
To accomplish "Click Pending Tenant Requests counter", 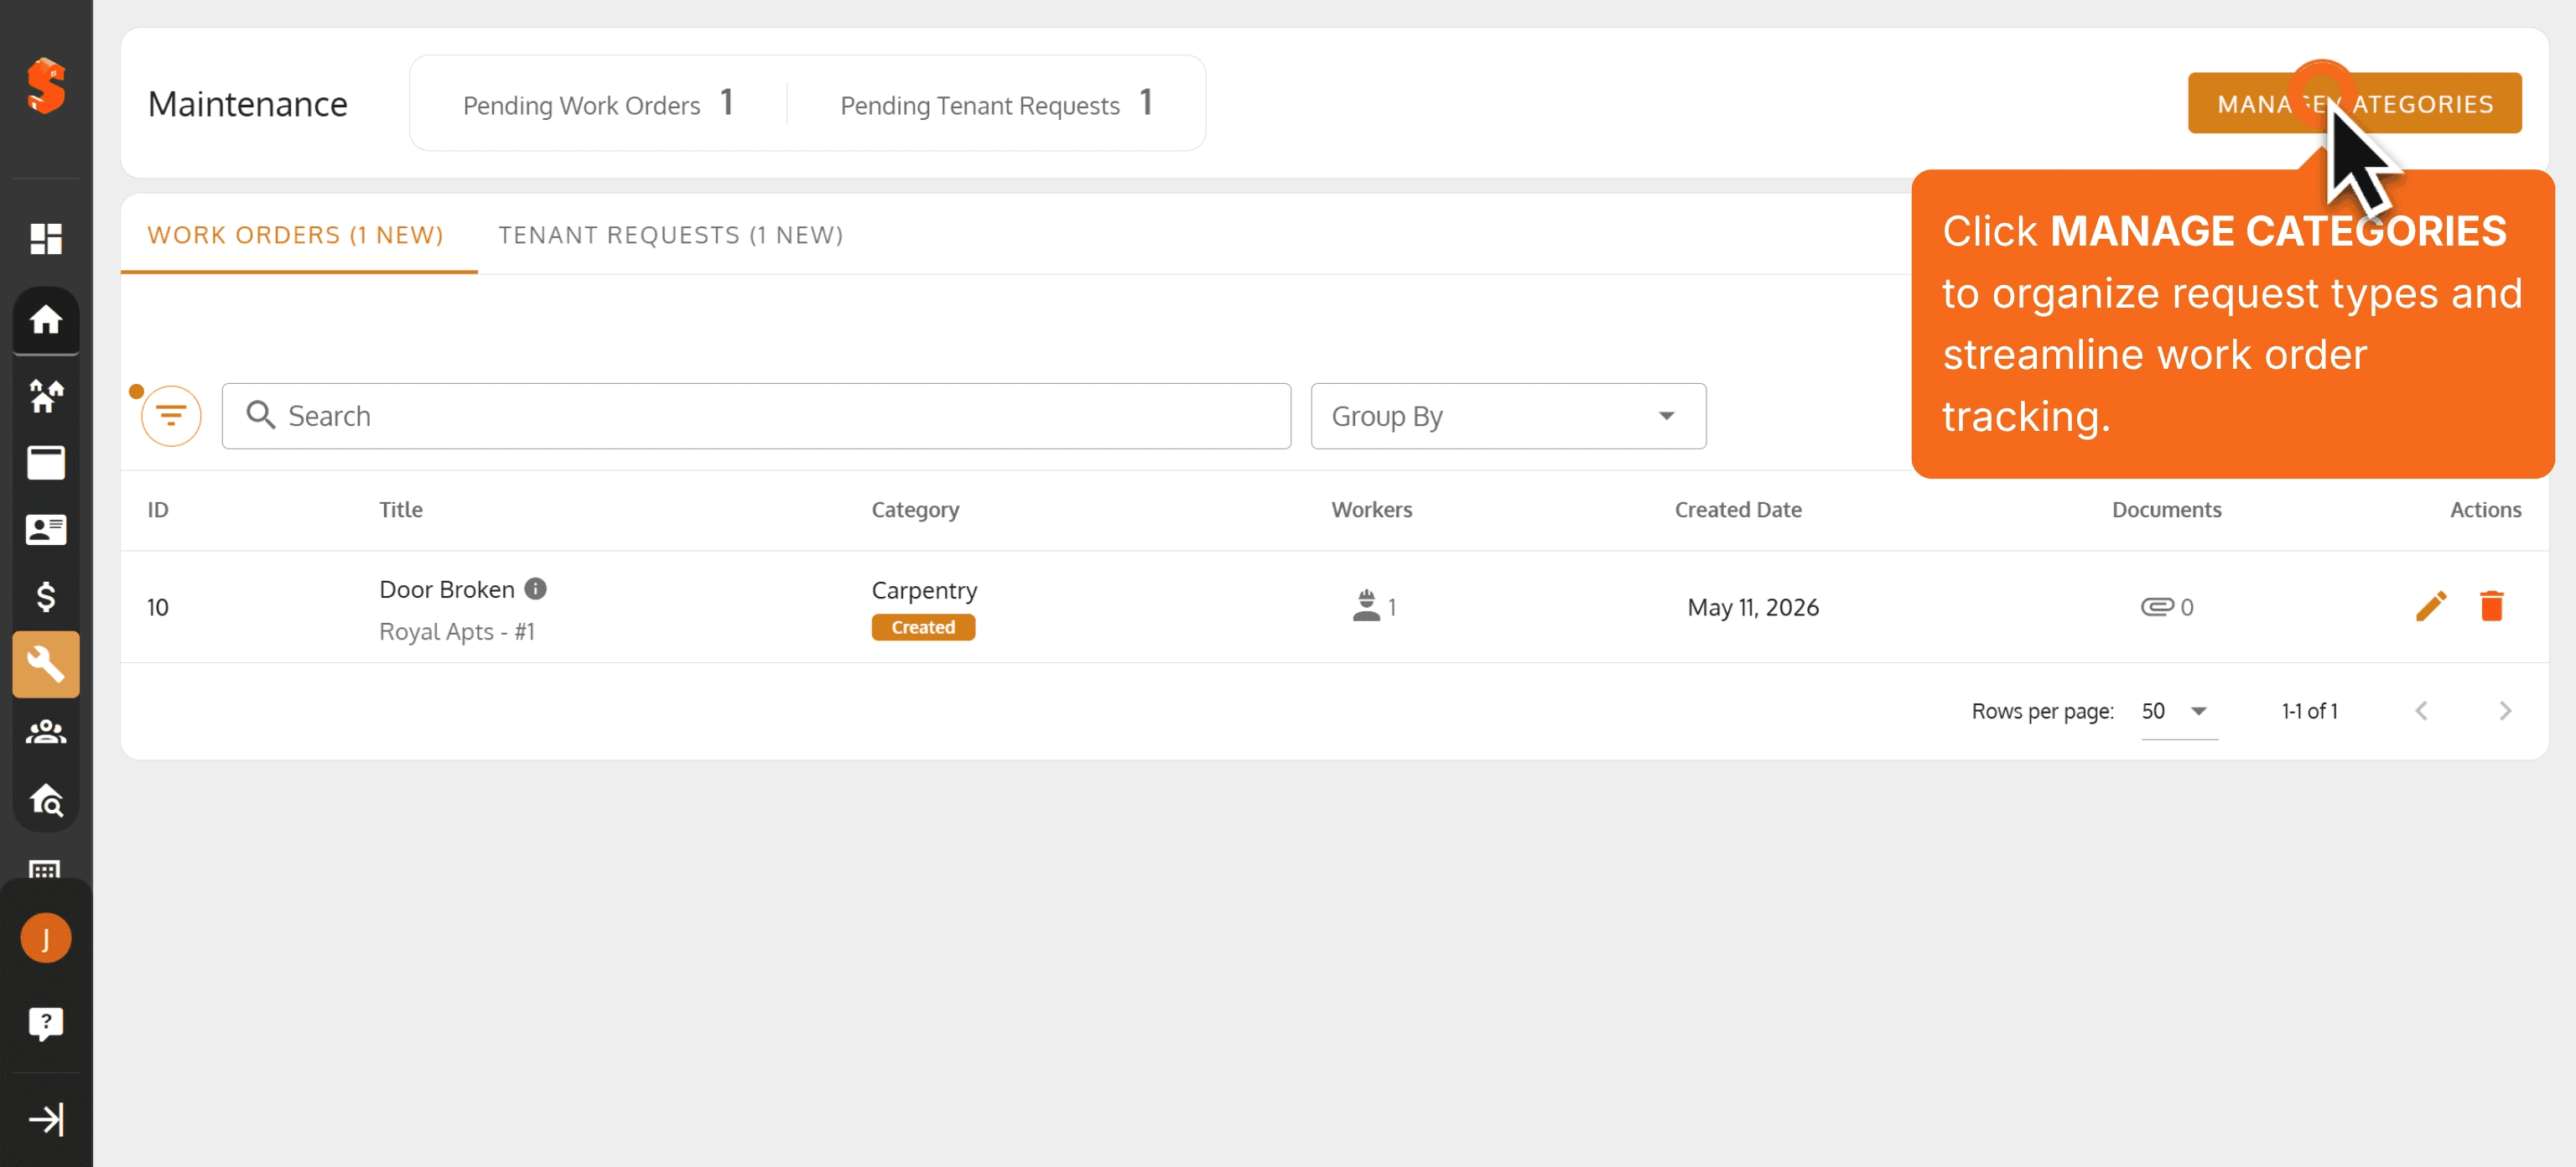I will click(x=997, y=104).
